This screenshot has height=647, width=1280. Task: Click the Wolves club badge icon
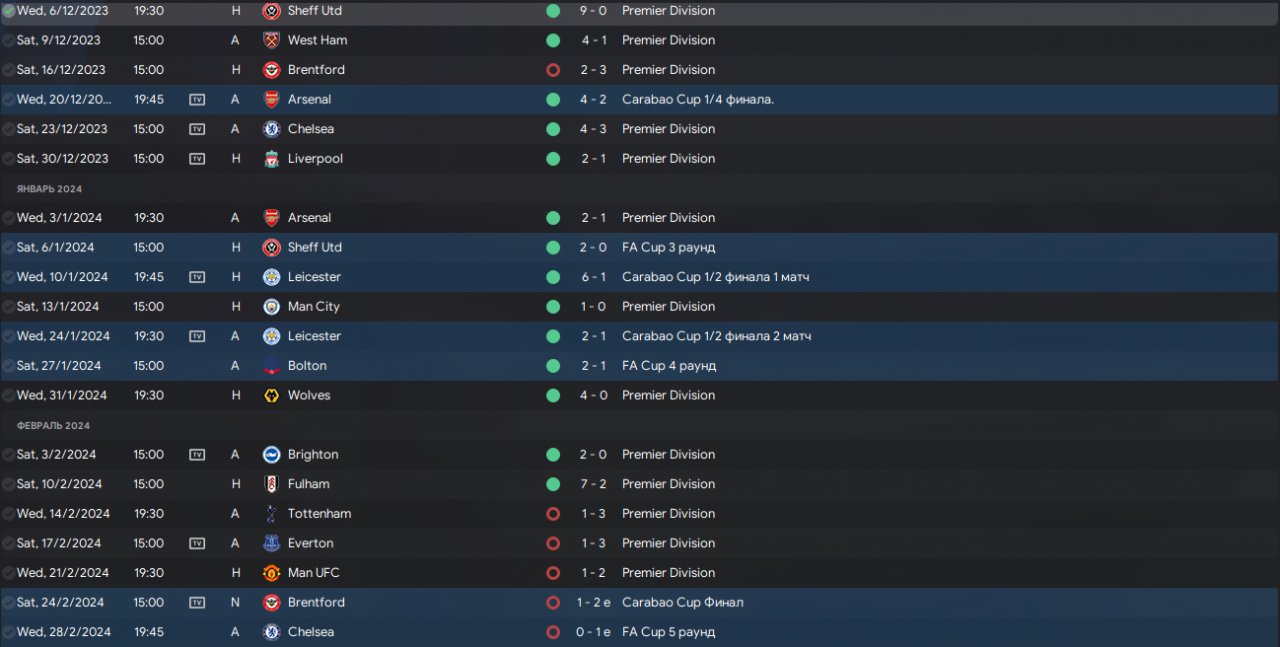tap(271, 395)
